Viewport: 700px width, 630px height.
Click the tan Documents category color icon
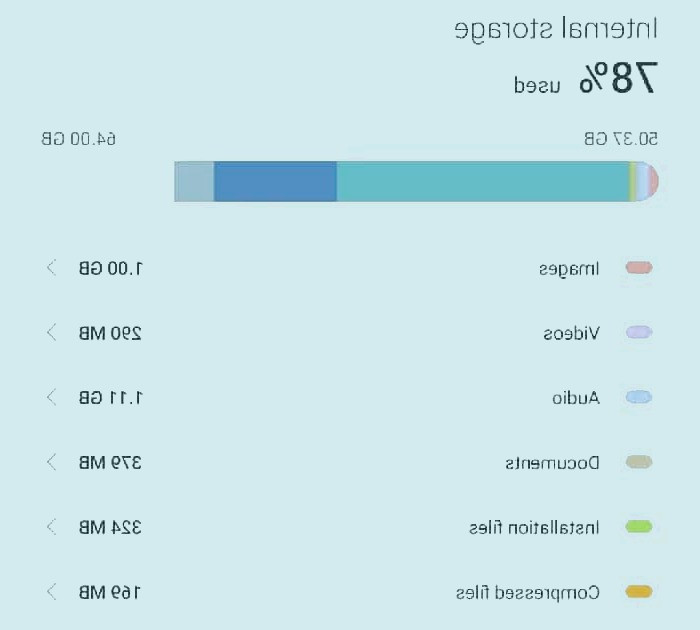tap(639, 462)
